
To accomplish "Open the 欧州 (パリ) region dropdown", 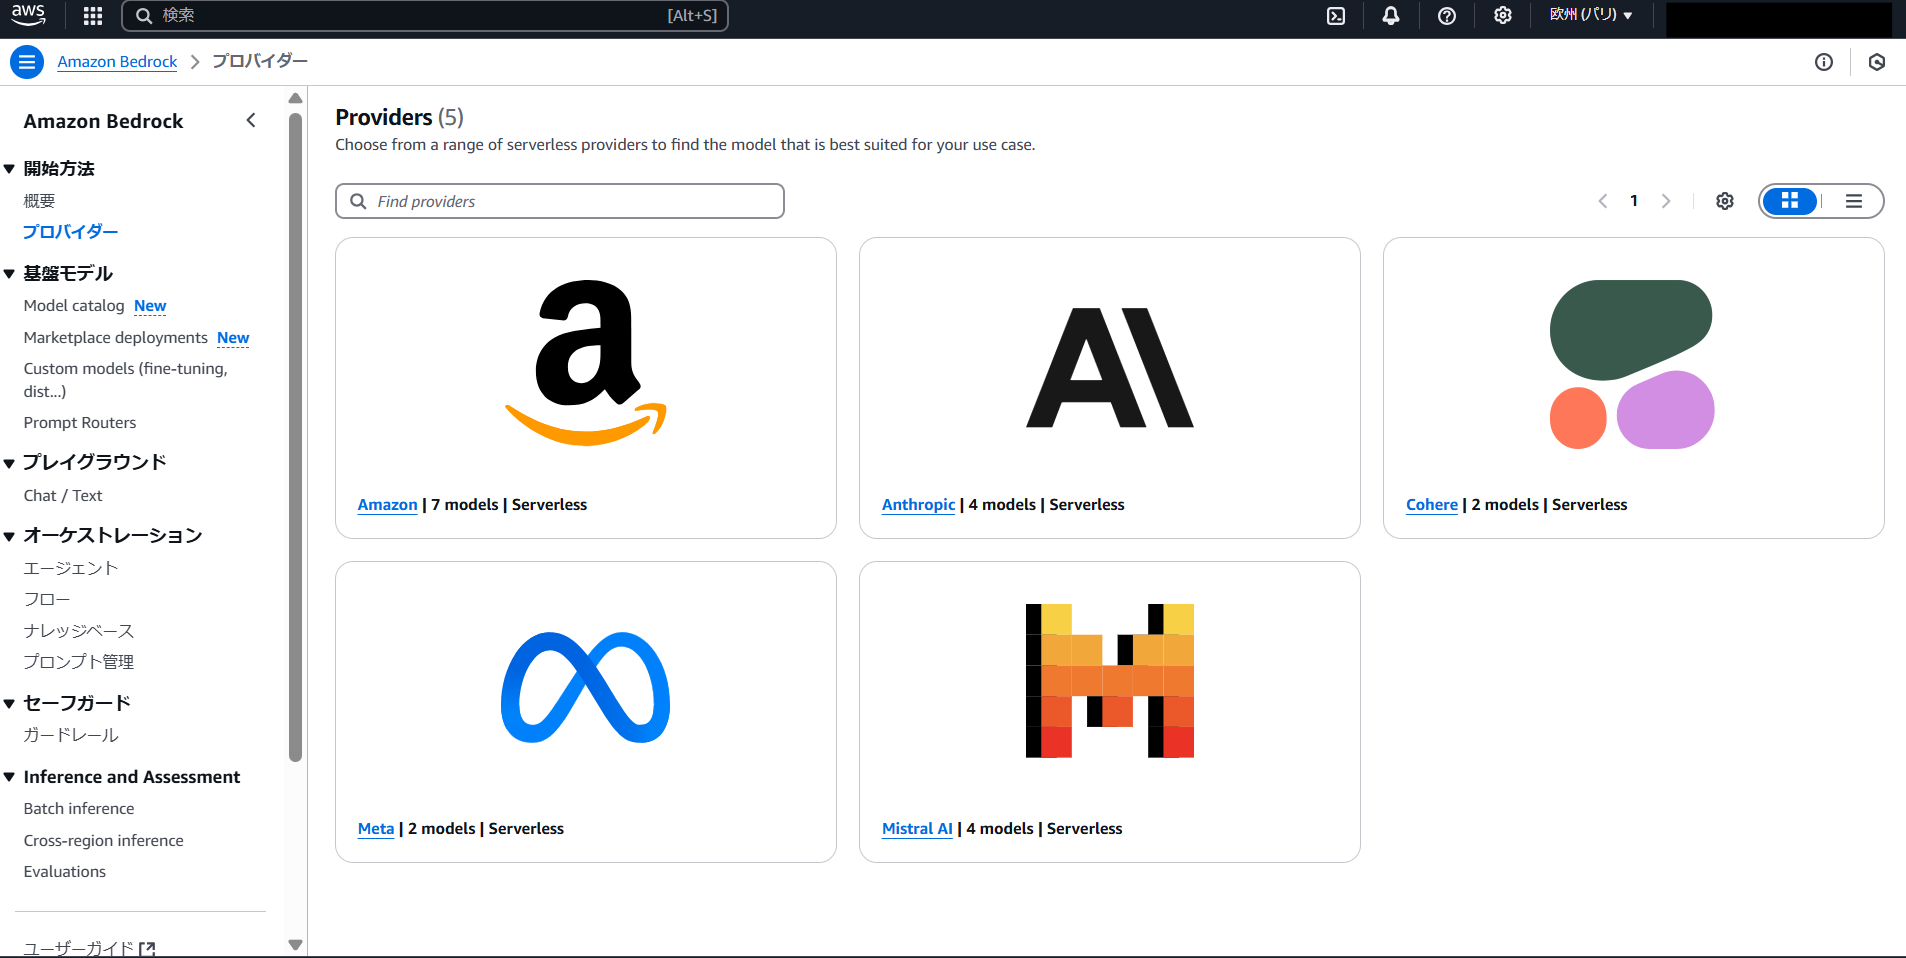I will (x=1591, y=15).
